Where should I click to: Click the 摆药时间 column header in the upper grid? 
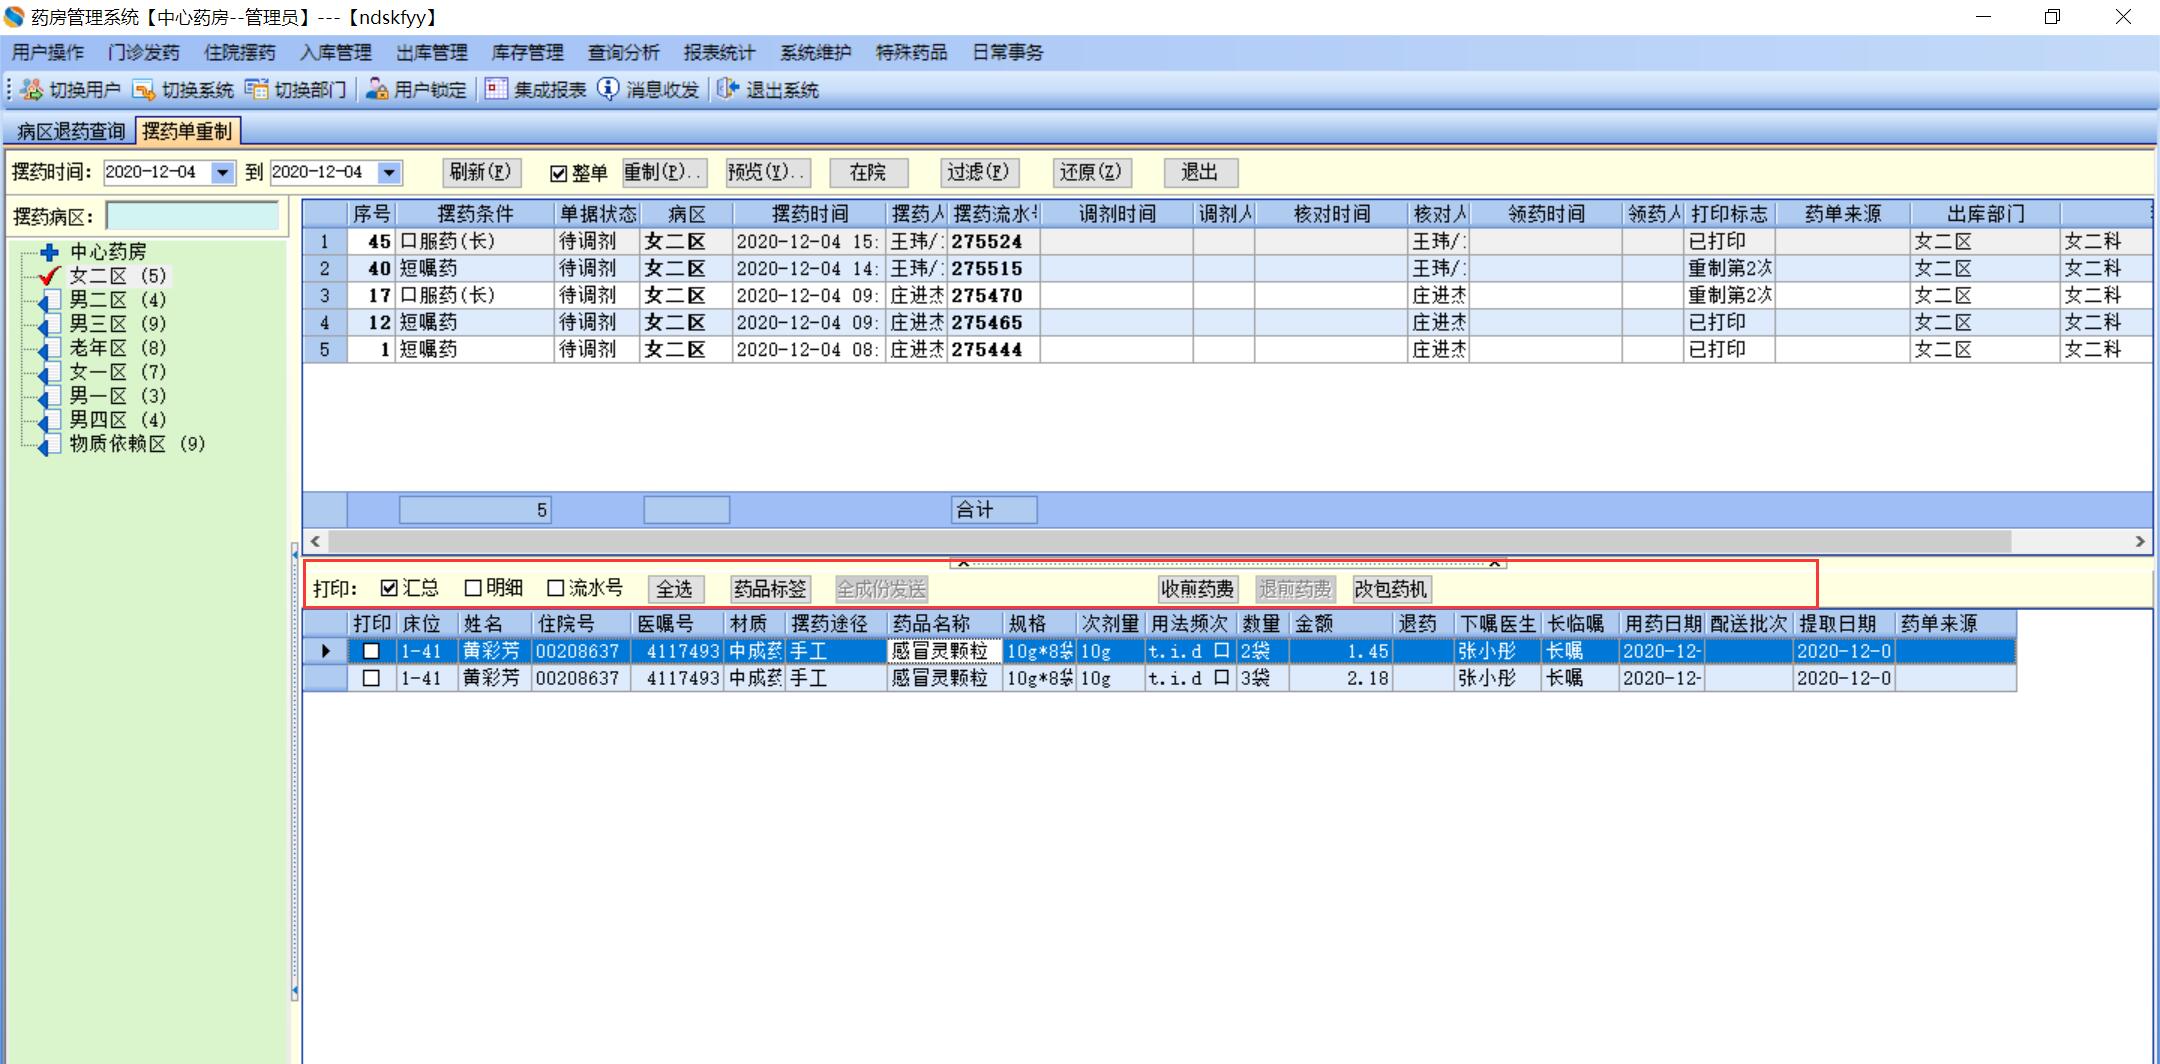tap(809, 215)
